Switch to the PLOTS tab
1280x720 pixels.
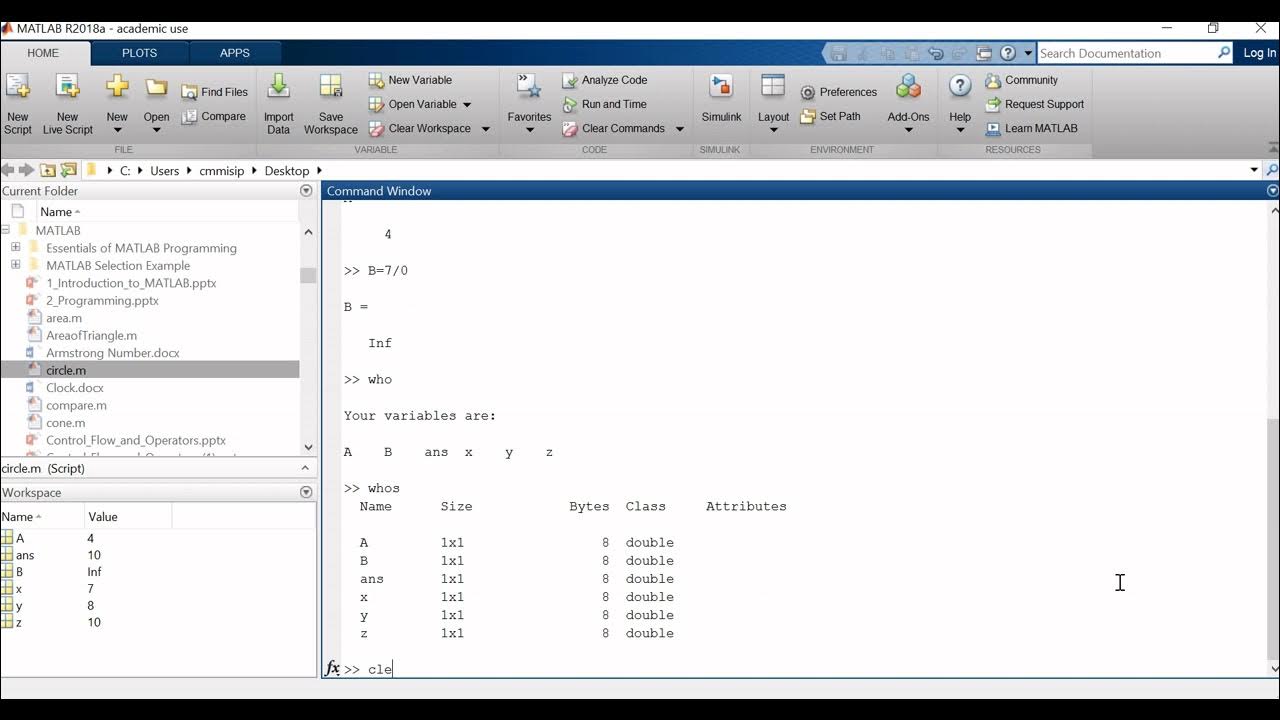pyautogui.click(x=139, y=53)
